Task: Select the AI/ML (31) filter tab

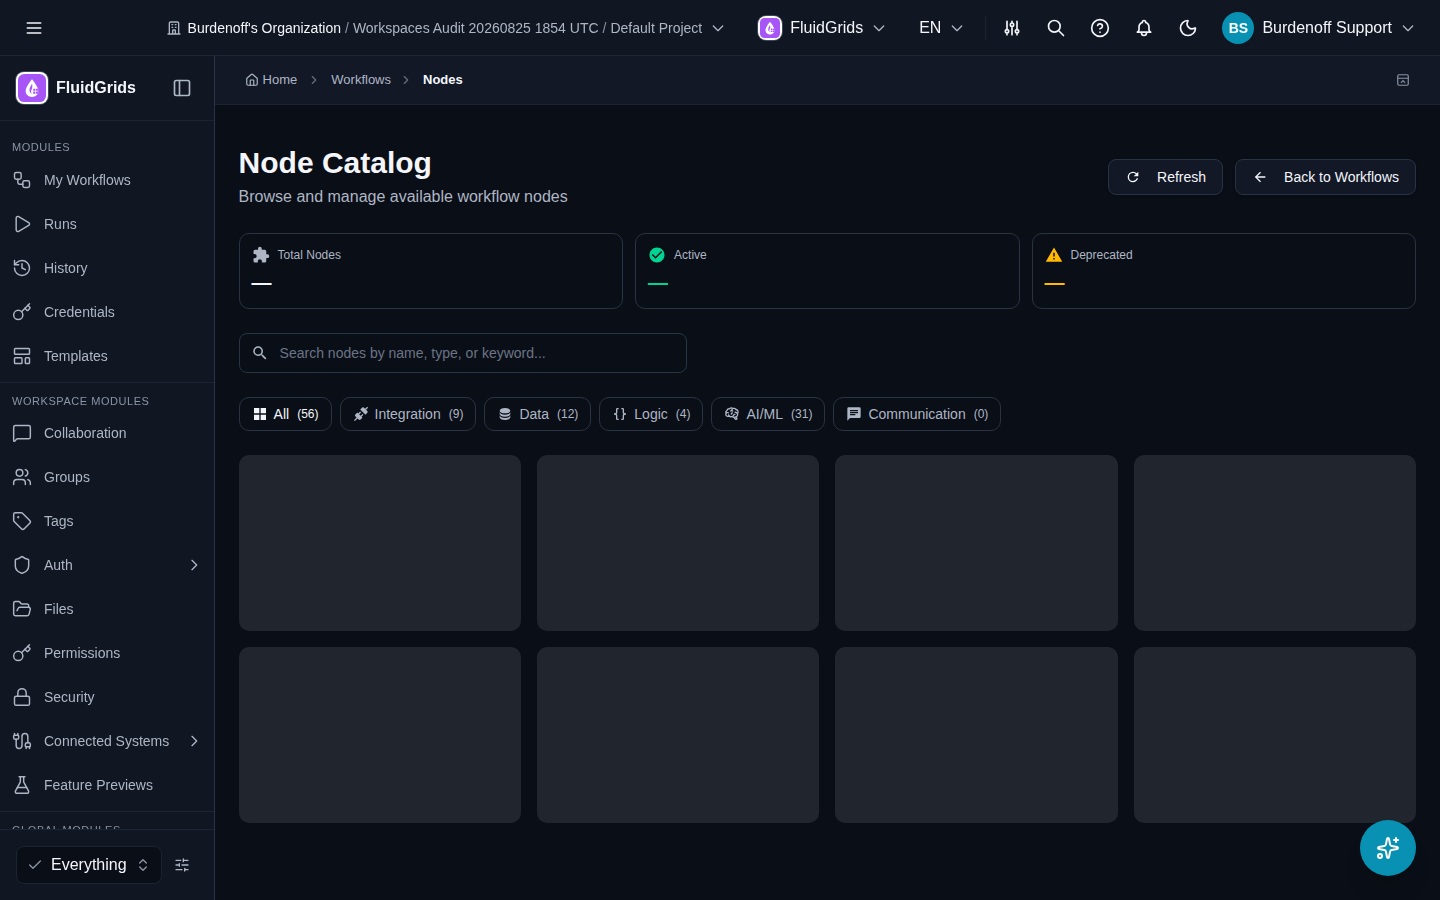Action: click(x=768, y=414)
